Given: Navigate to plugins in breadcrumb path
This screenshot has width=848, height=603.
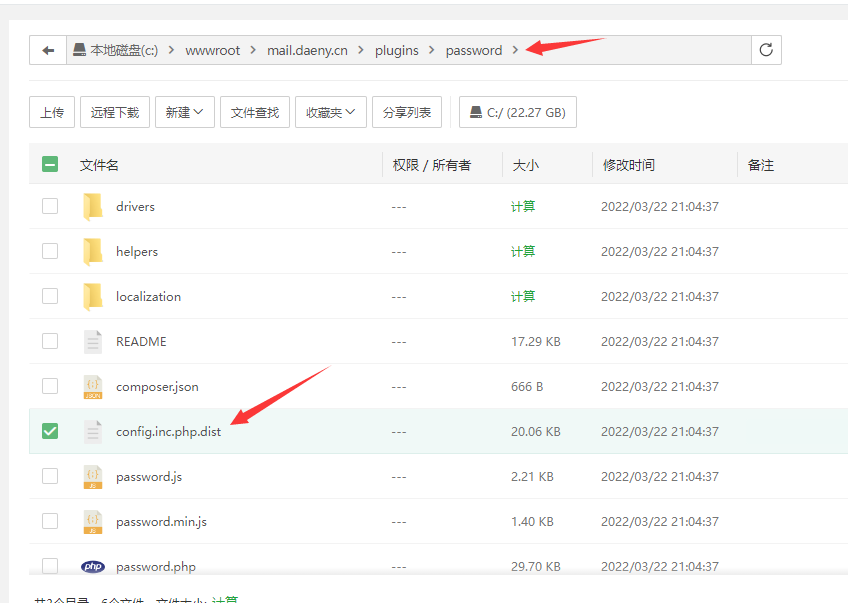Looking at the screenshot, I should (397, 50).
